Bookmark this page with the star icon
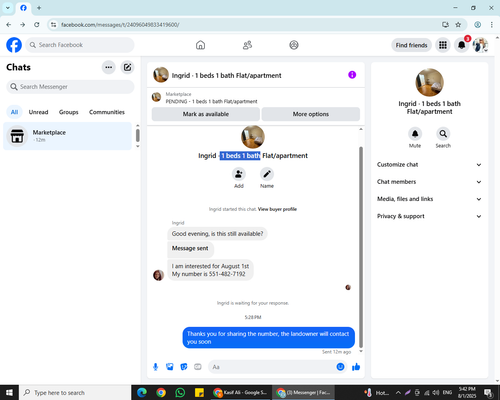 tap(458, 25)
